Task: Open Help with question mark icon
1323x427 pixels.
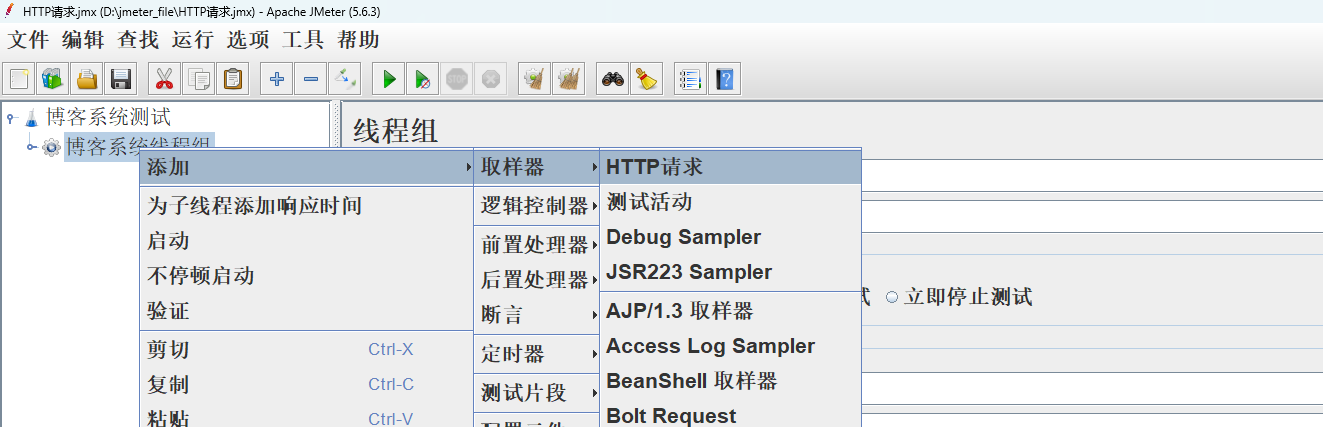Action: pyautogui.click(x=725, y=78)
